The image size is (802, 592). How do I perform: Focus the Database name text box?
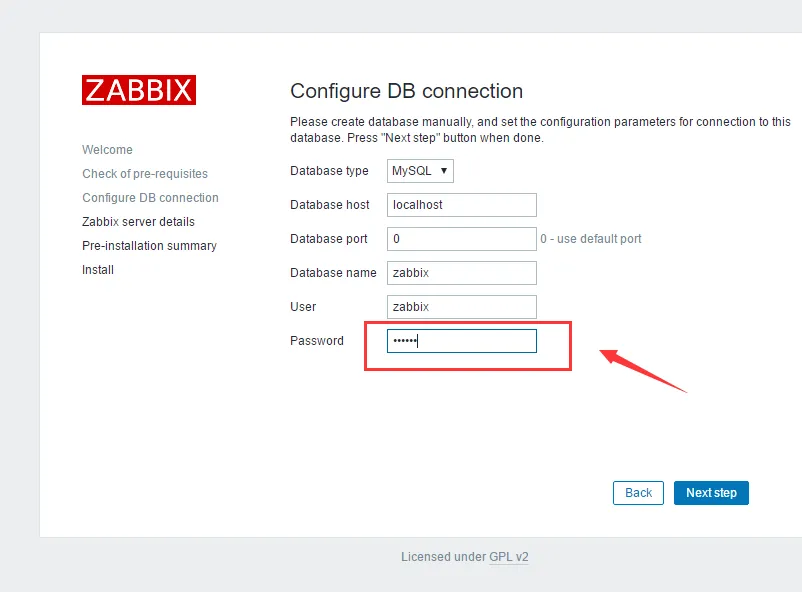[461, 273]
